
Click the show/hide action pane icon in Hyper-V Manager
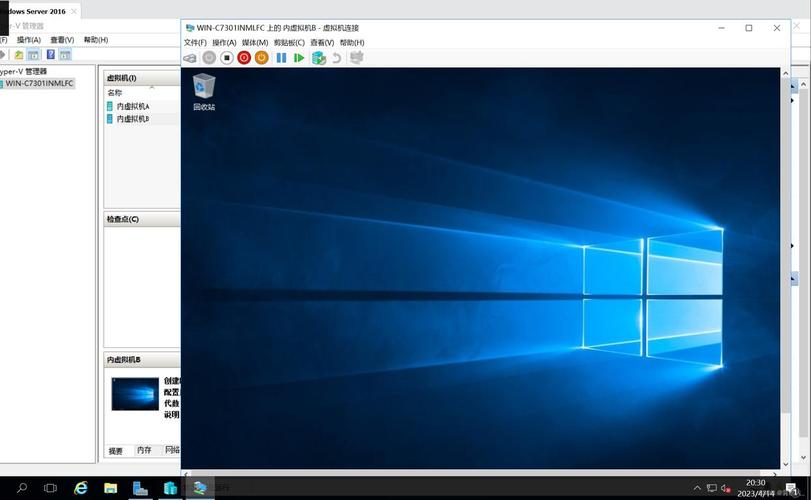[65, 54]
